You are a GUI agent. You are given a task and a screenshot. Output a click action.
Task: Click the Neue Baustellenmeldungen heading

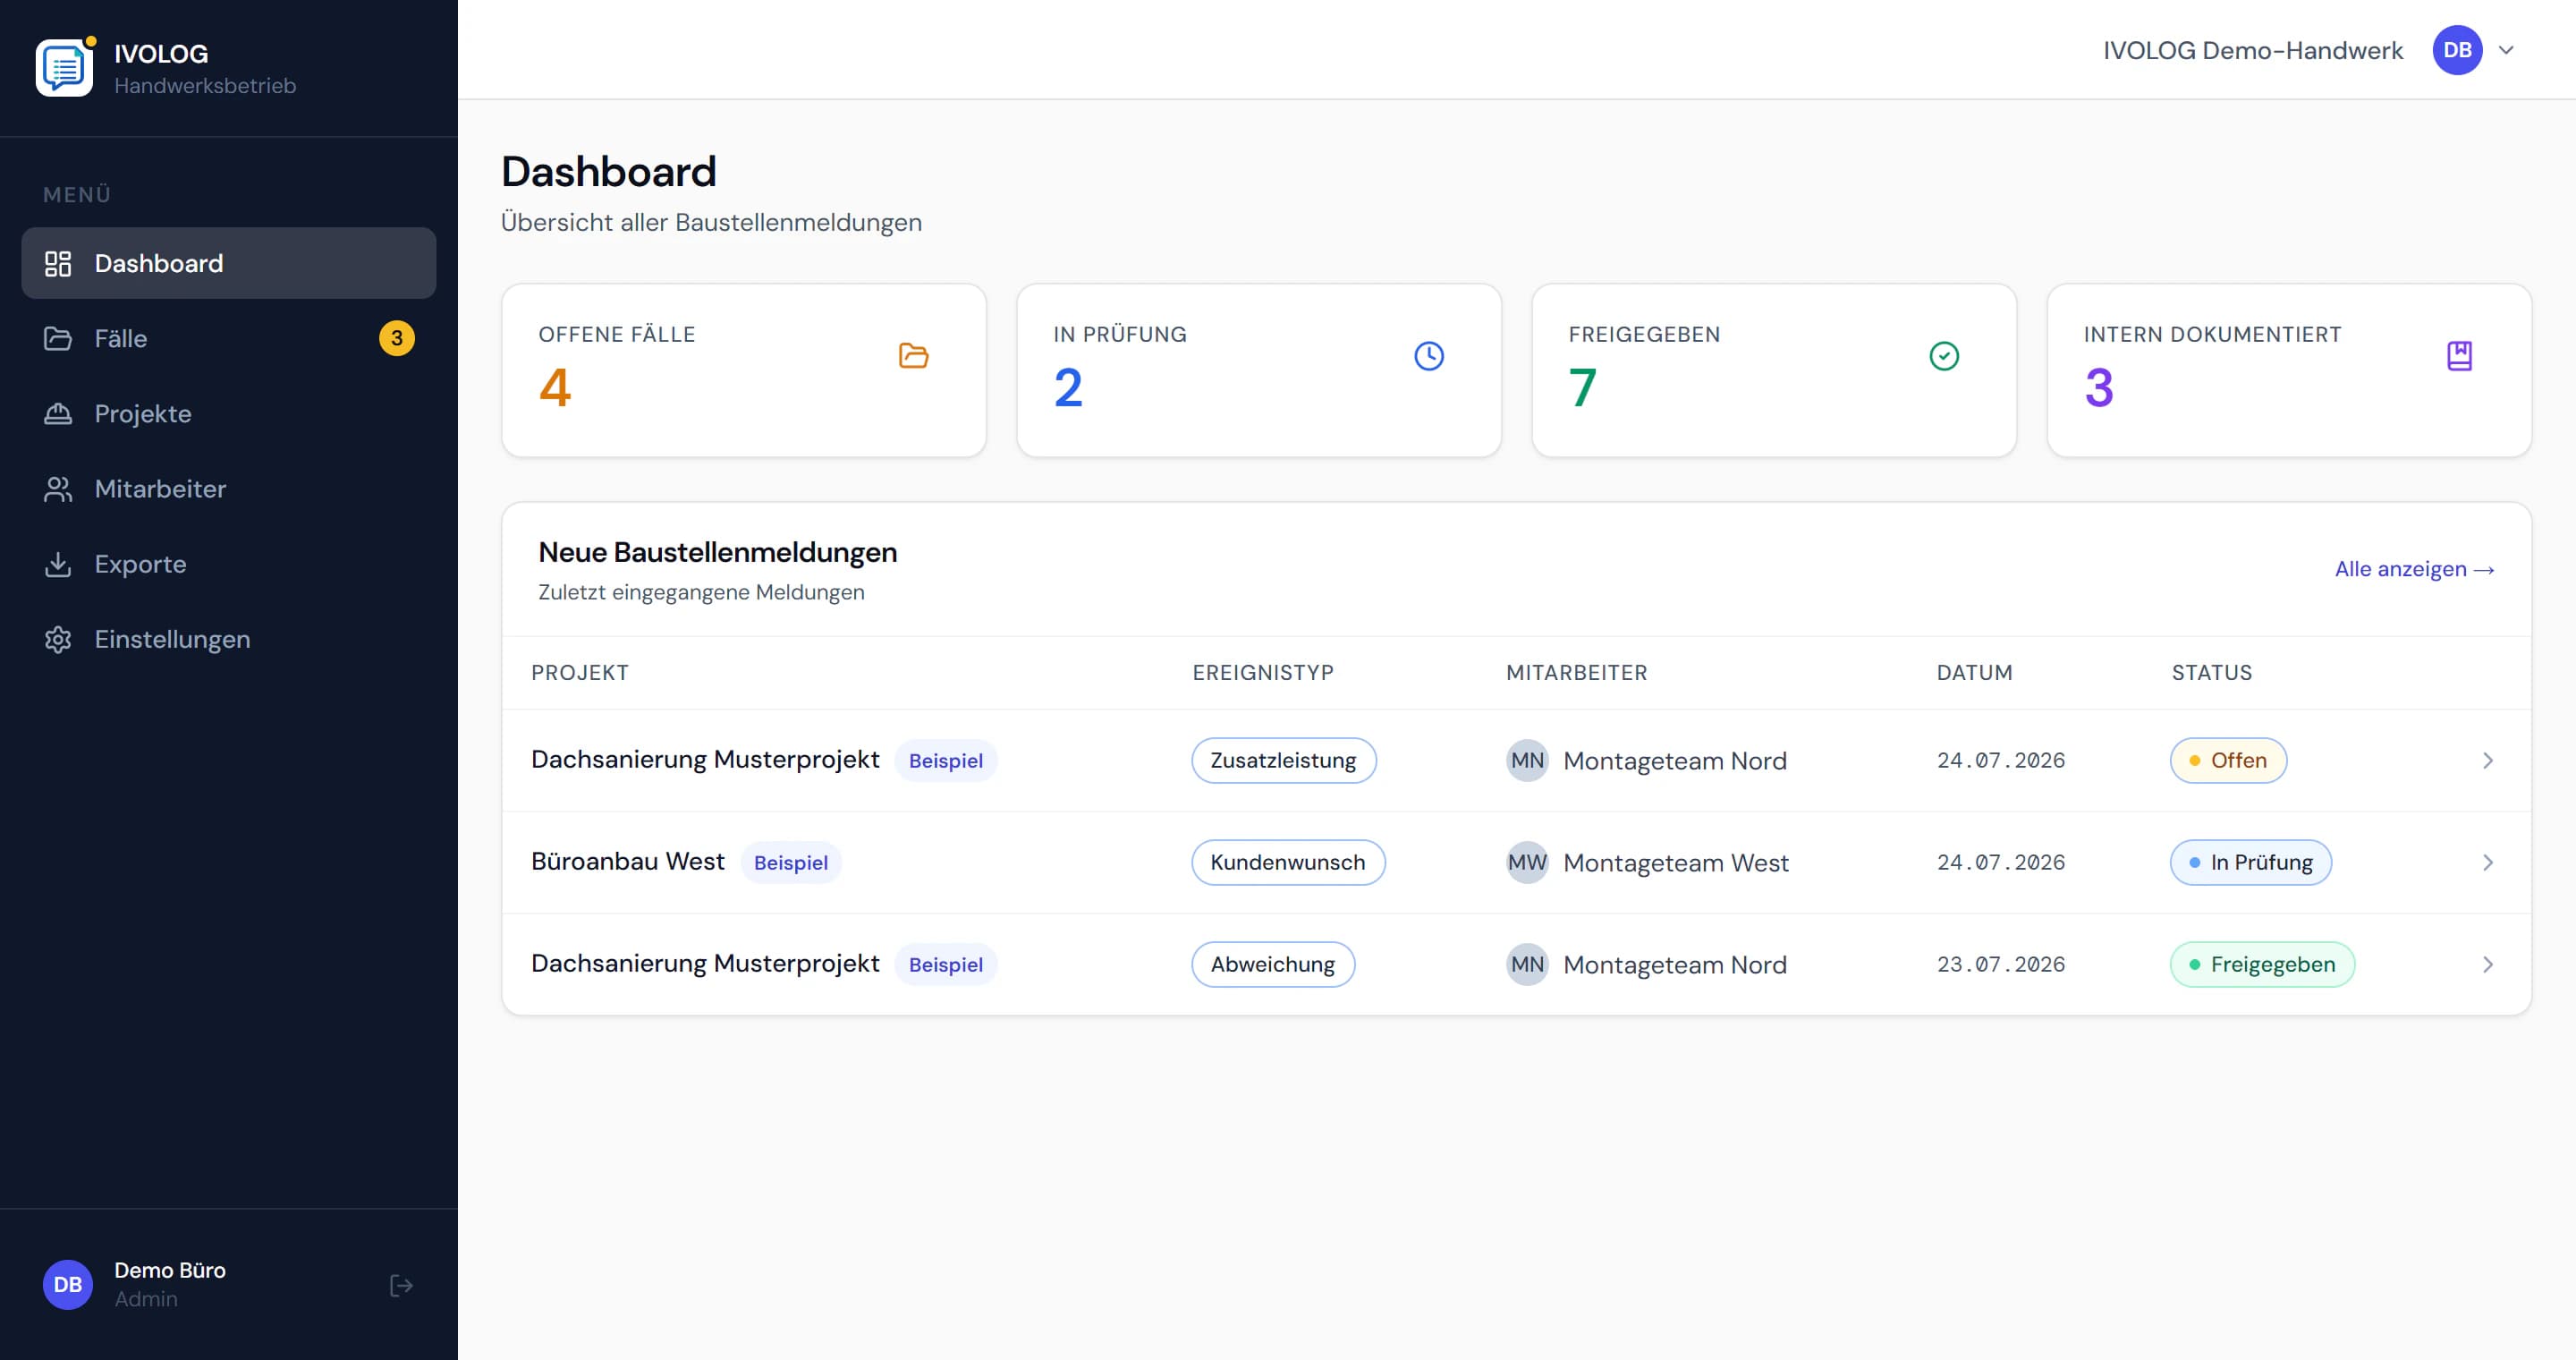718,552
